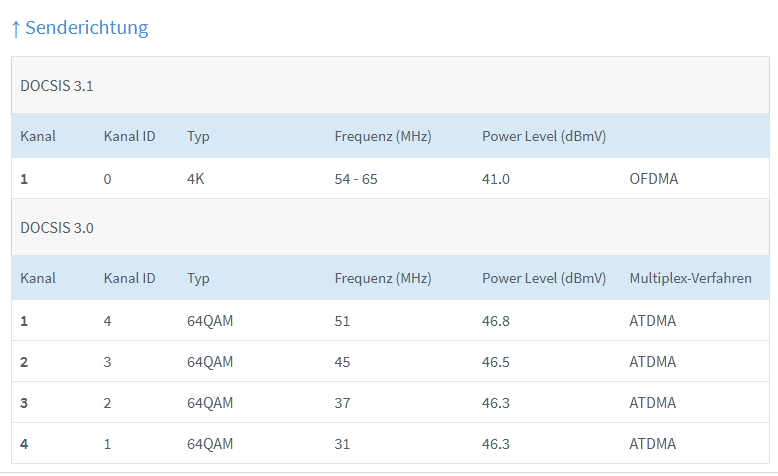The image size is (778, 476).
Task: Select the DOCSIS 3.0 section header
Action: click(57, 227)
